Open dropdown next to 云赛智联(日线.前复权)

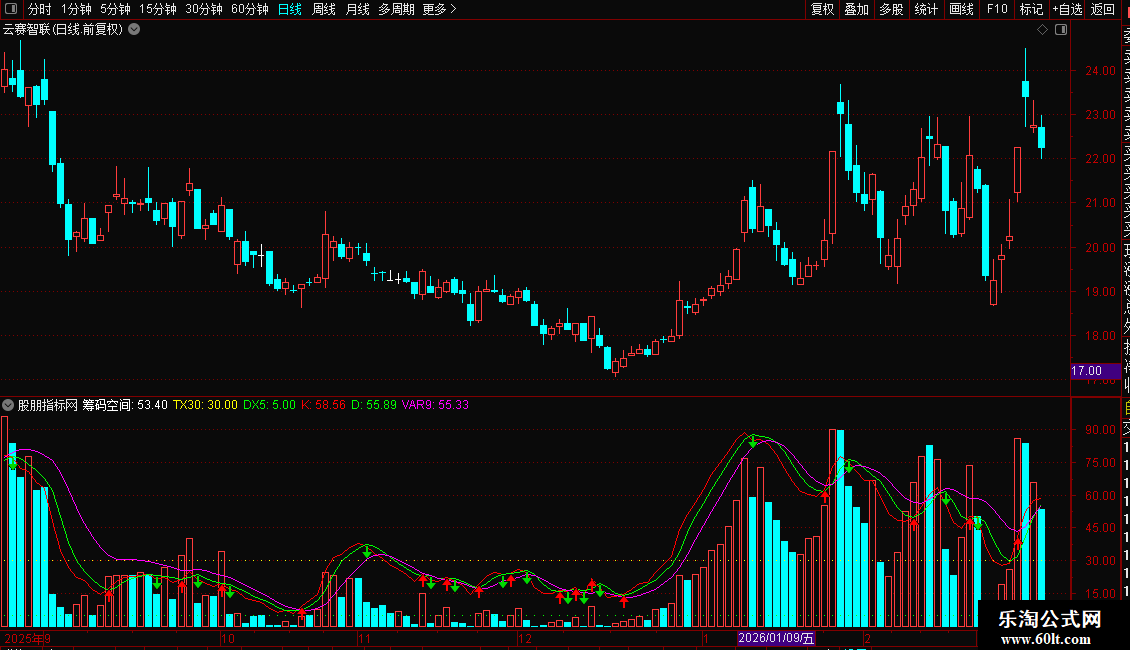coord(134,30)
